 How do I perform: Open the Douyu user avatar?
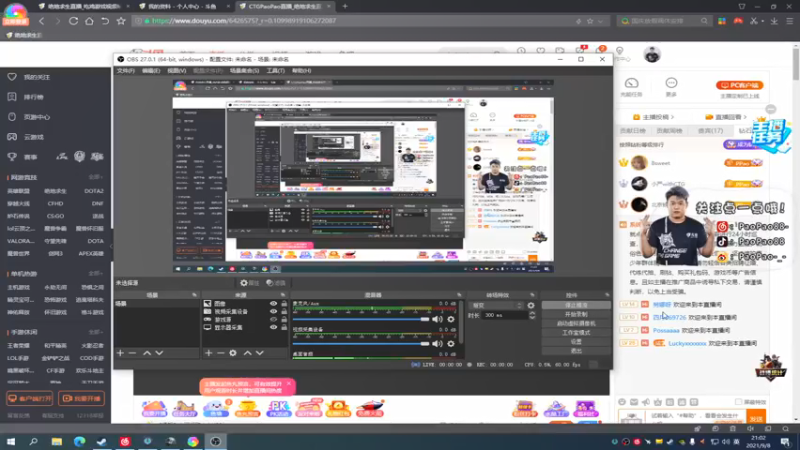pos(652,54)
